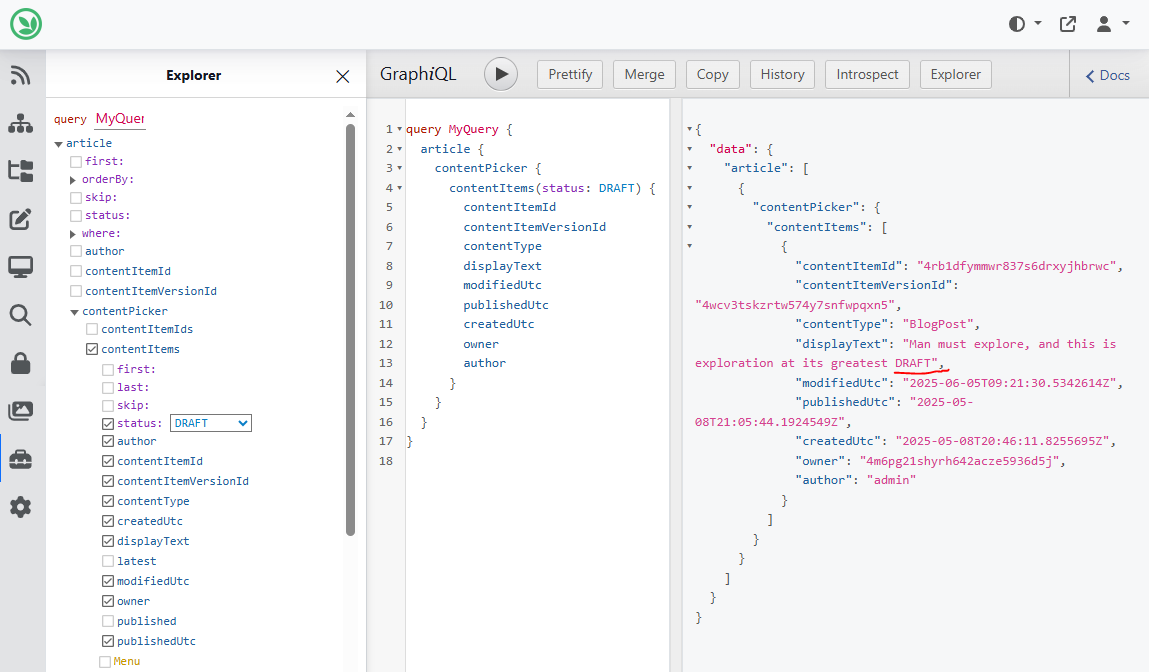This screenshot has height=672, width=1149.
Task: Open the status DRAFT dropdown
Action: (x=211, y=423)
